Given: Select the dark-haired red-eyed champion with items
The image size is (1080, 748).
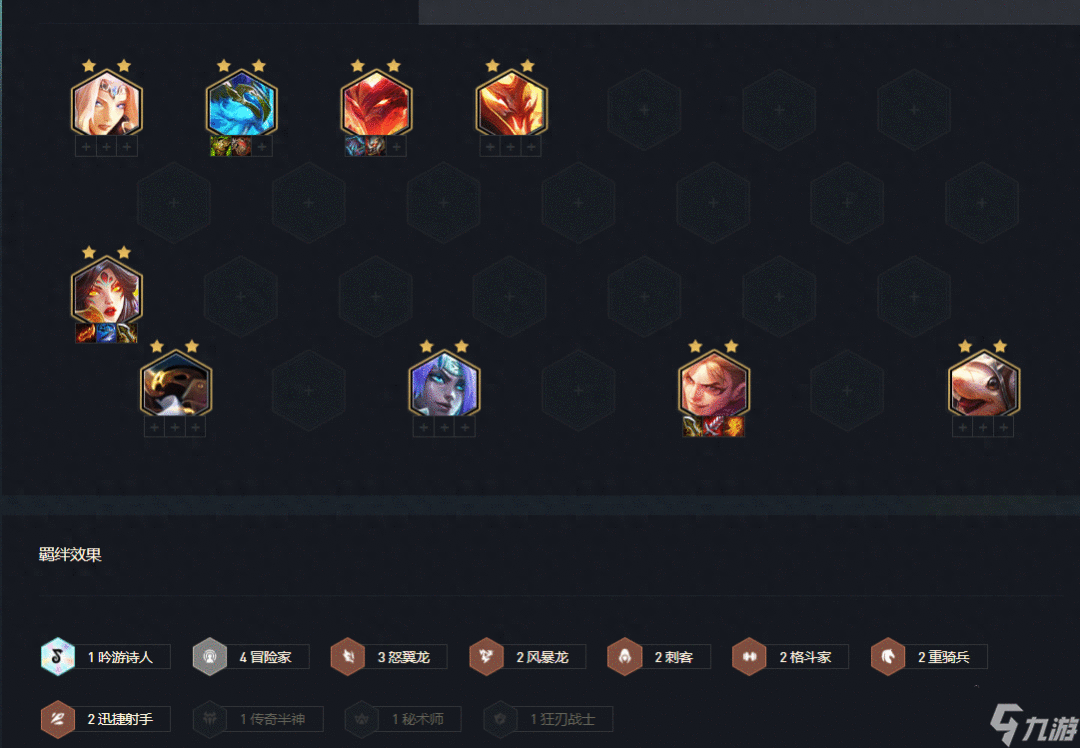Looking at the screenshot, I should pos(107,290).
